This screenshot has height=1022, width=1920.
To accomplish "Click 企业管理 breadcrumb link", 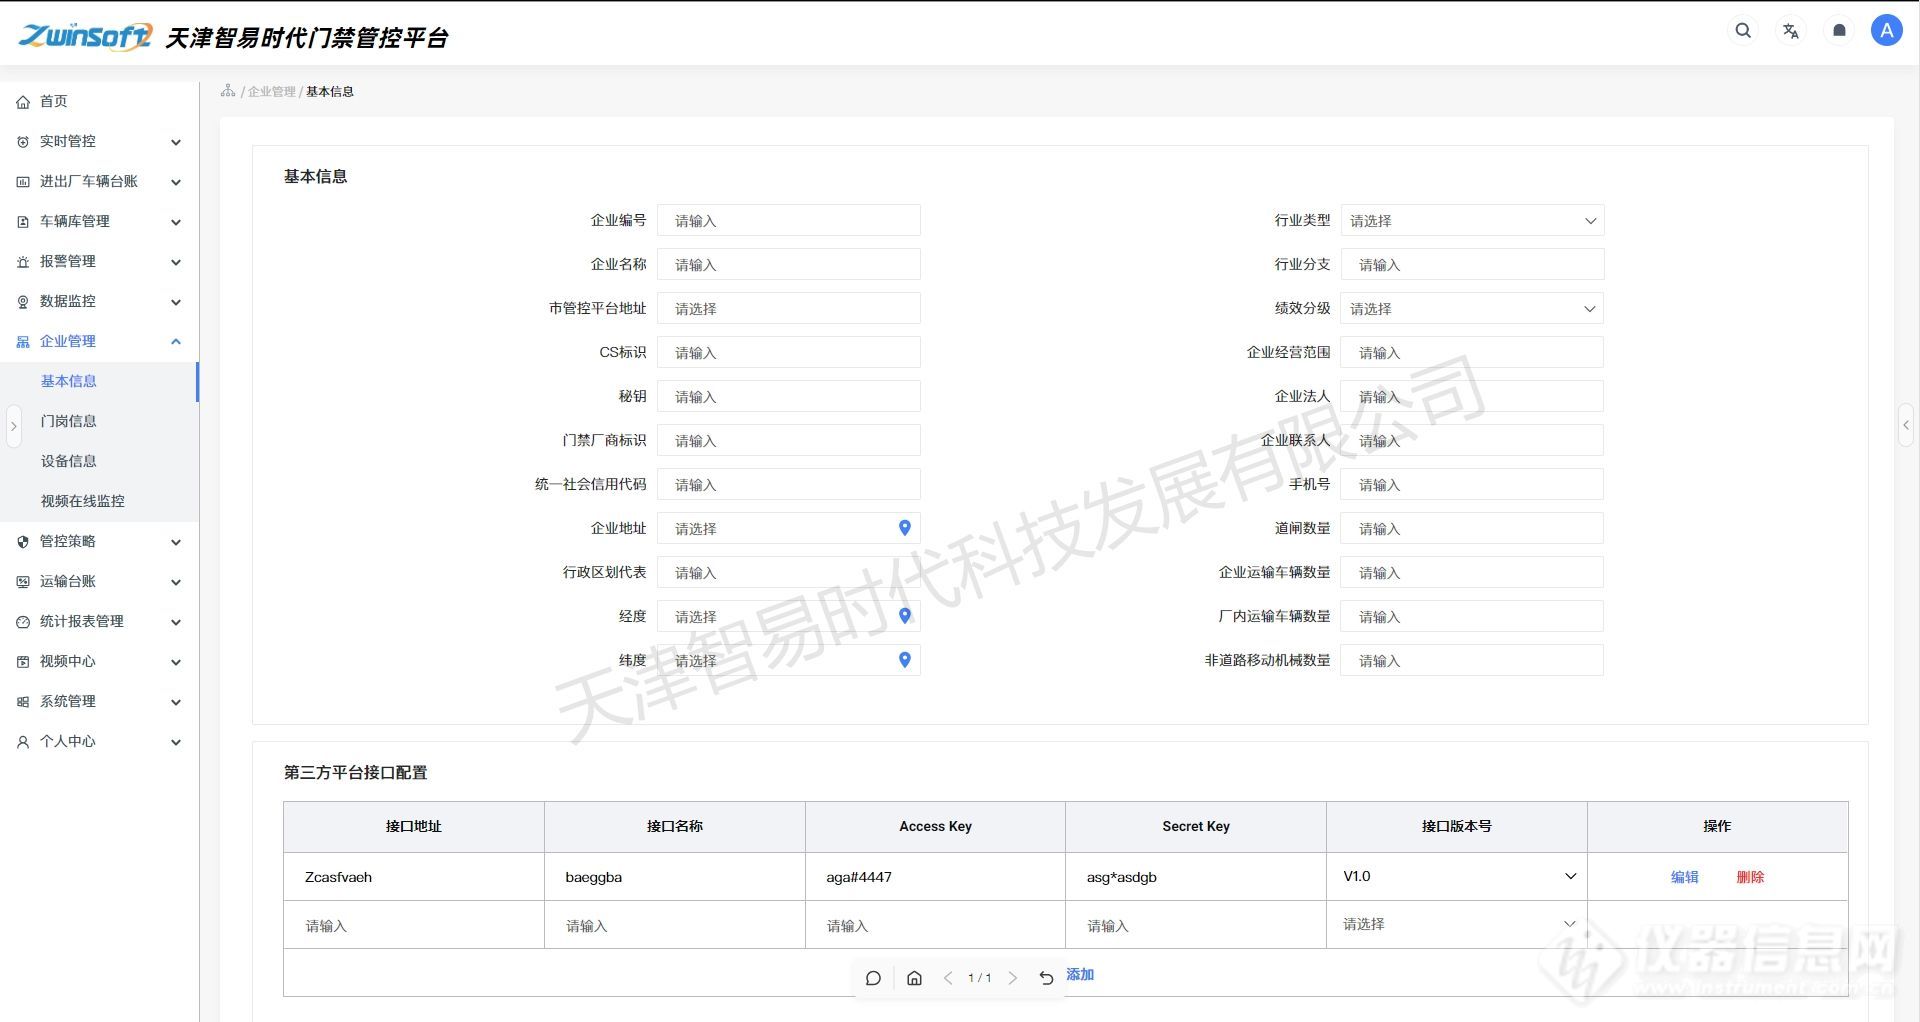I will (x=272, y=91).
